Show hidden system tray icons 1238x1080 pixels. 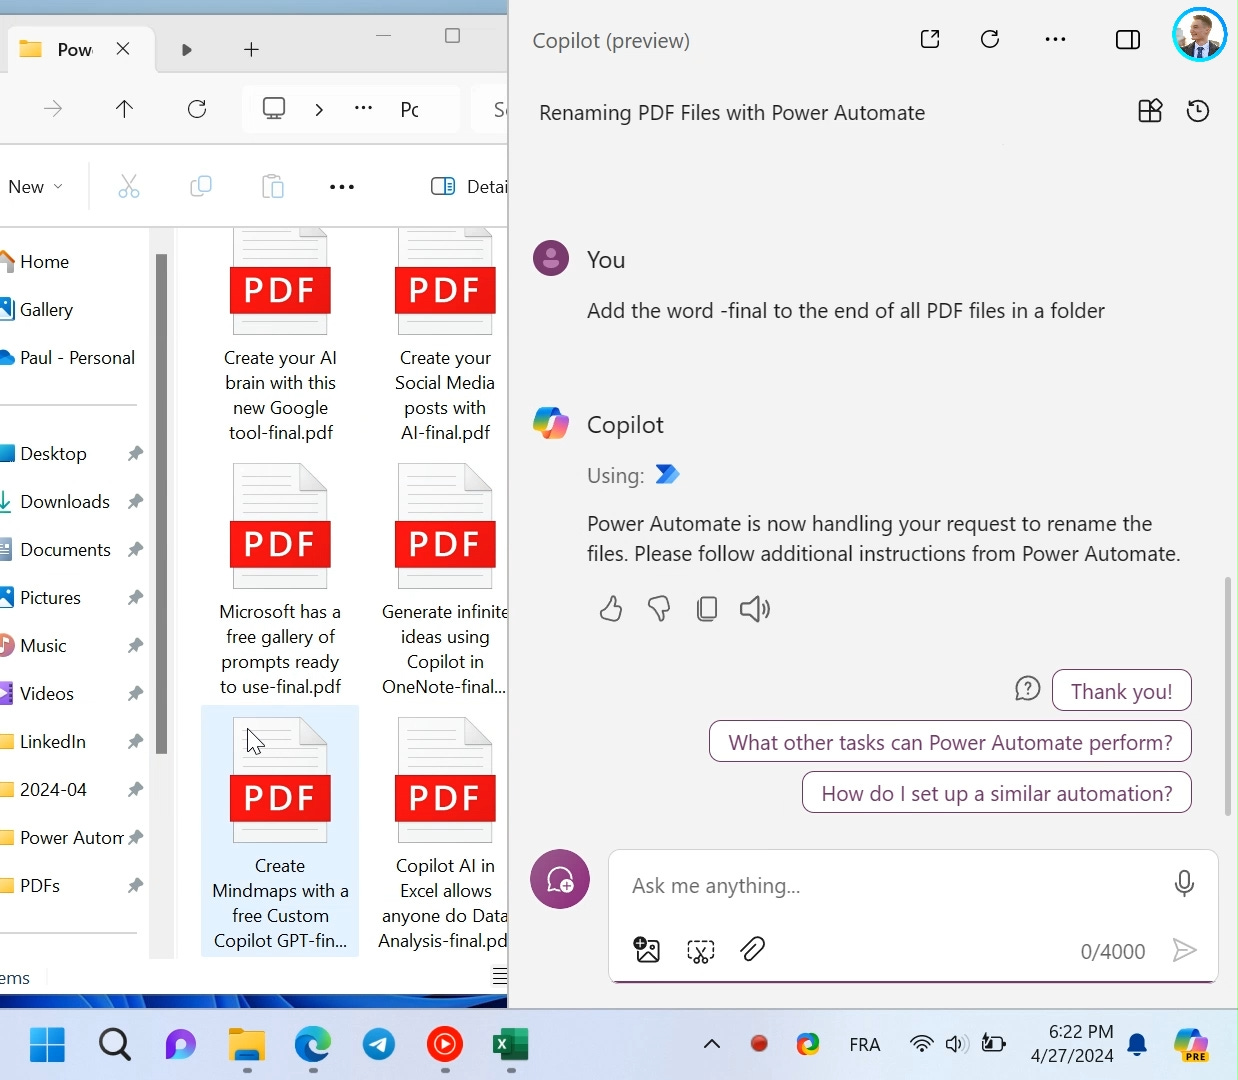pyautogui.click(x=712, y=1044)
